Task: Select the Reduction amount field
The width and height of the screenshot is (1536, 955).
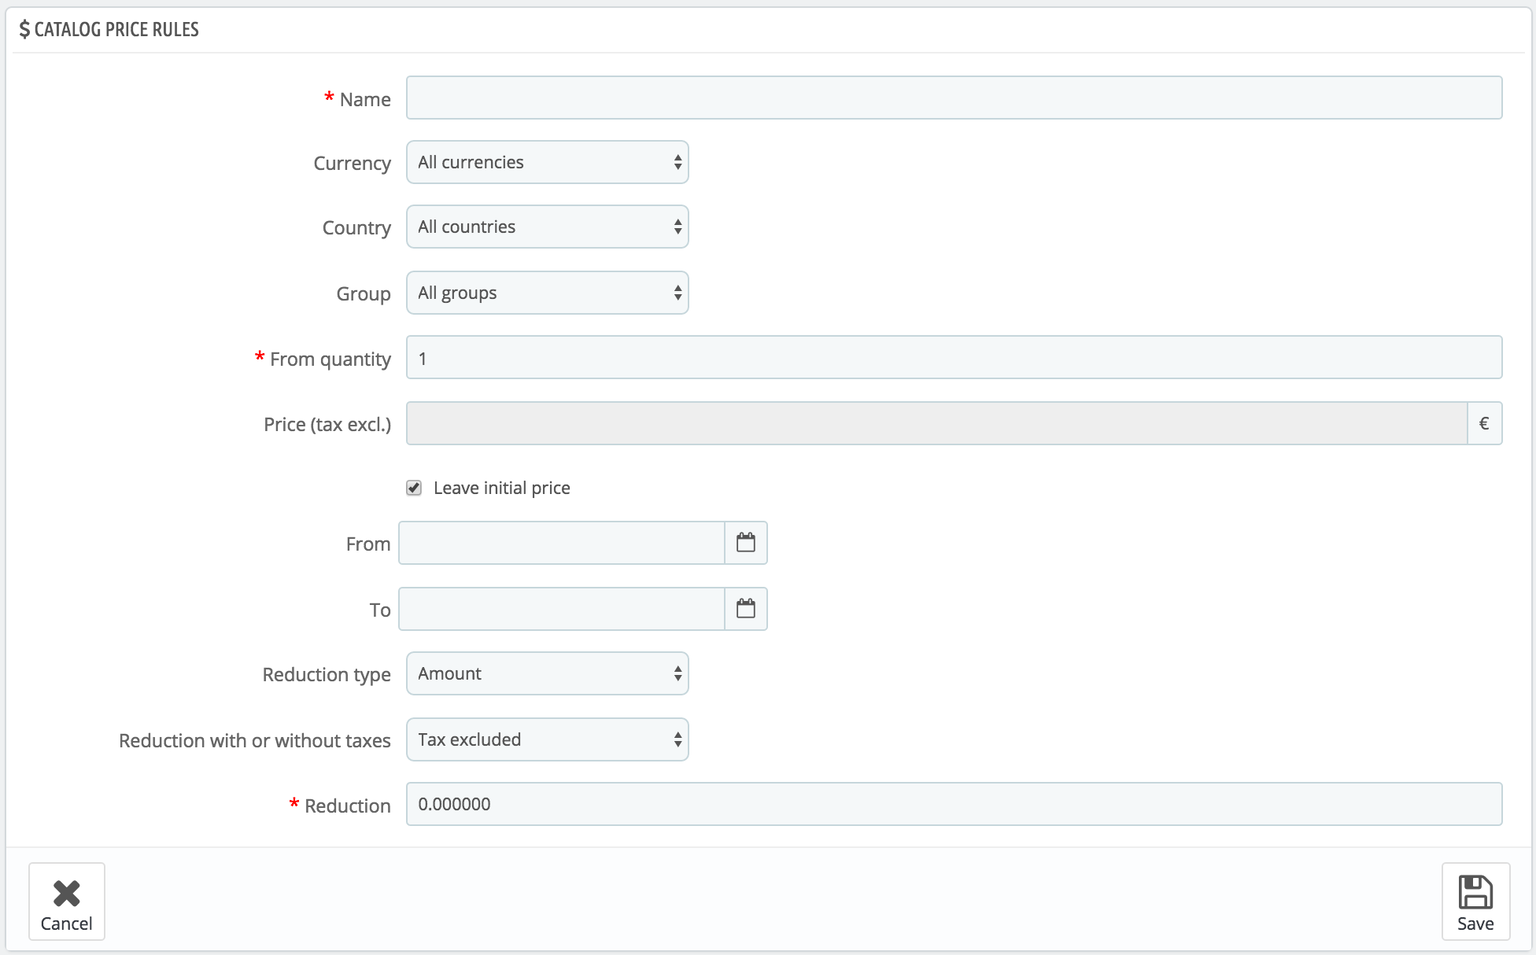Action: click(x=953, y=805)
